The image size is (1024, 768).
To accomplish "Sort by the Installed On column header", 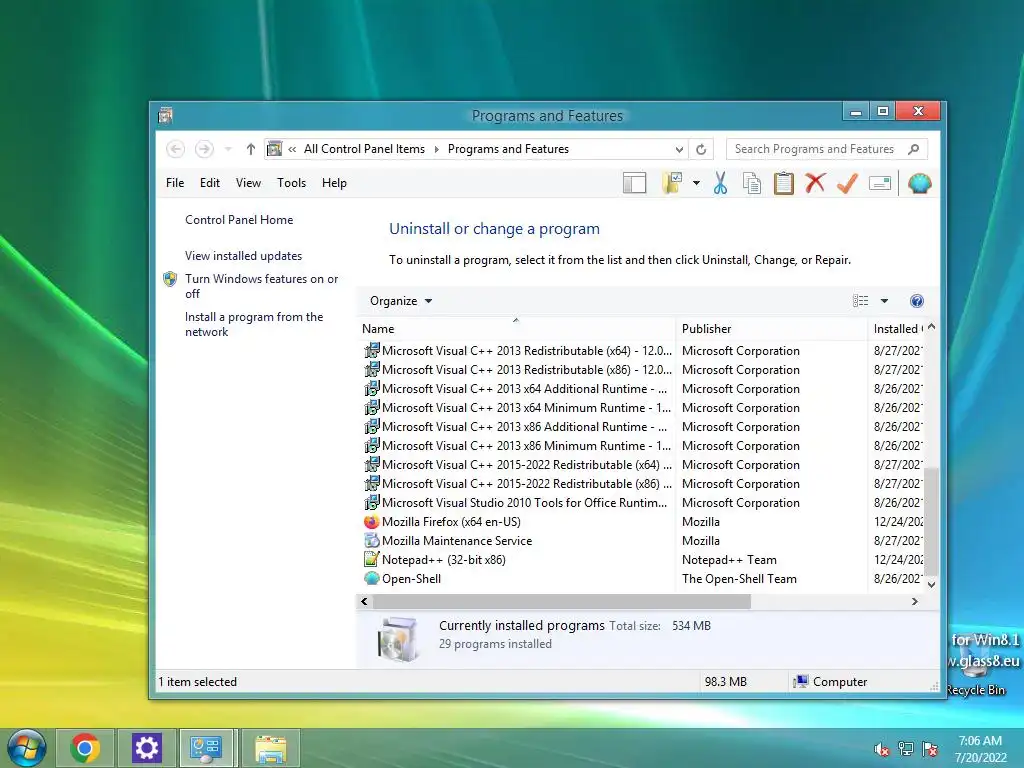I will point(897,329).
